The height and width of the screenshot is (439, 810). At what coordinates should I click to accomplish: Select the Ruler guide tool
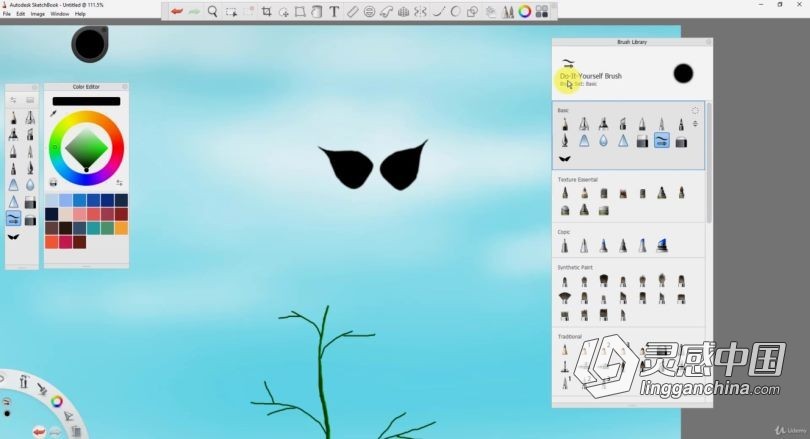coord(352,11)
